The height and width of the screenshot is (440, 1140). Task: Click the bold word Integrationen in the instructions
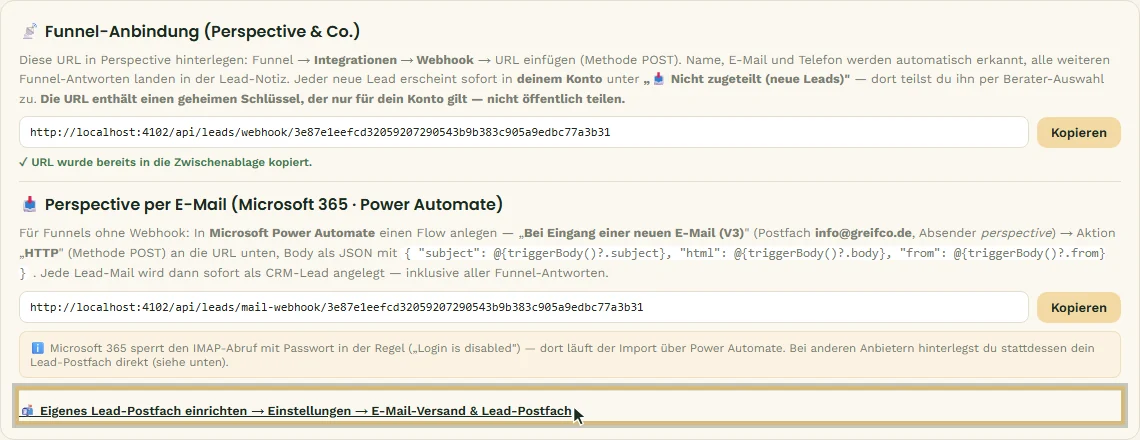click(356, 60)
